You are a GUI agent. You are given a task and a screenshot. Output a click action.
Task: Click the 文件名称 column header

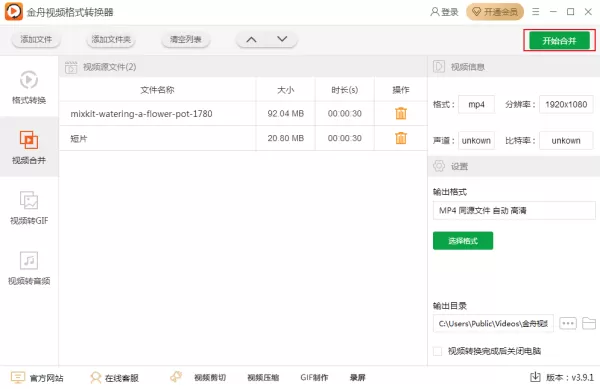(157, 90)
